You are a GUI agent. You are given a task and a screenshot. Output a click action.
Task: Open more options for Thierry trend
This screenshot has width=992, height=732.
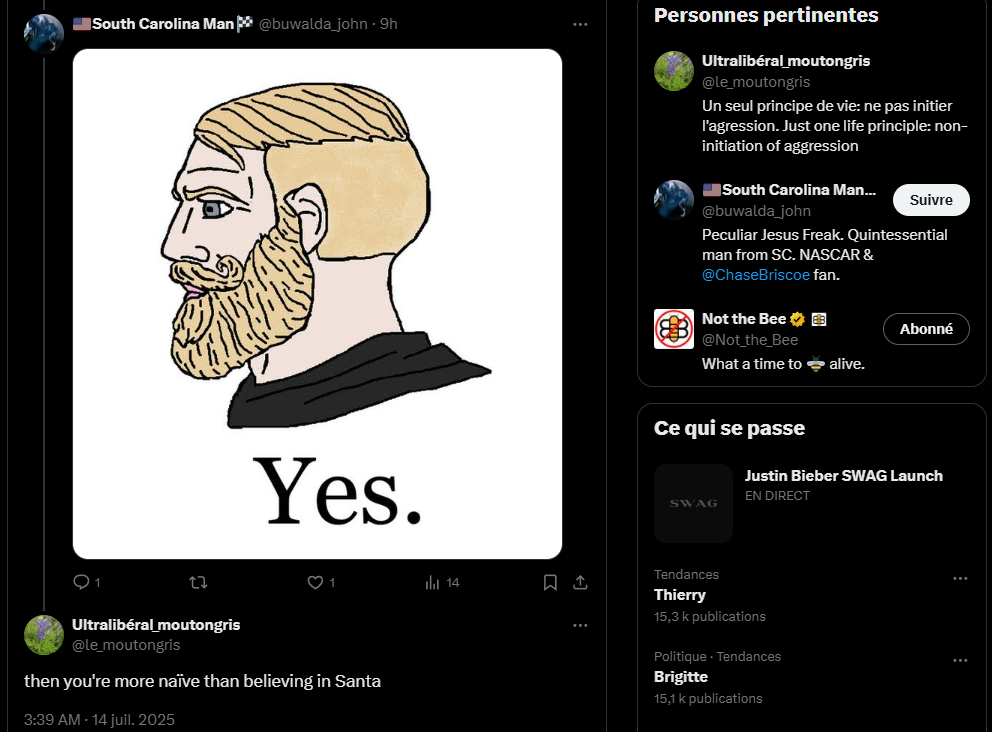coord(960,578)
